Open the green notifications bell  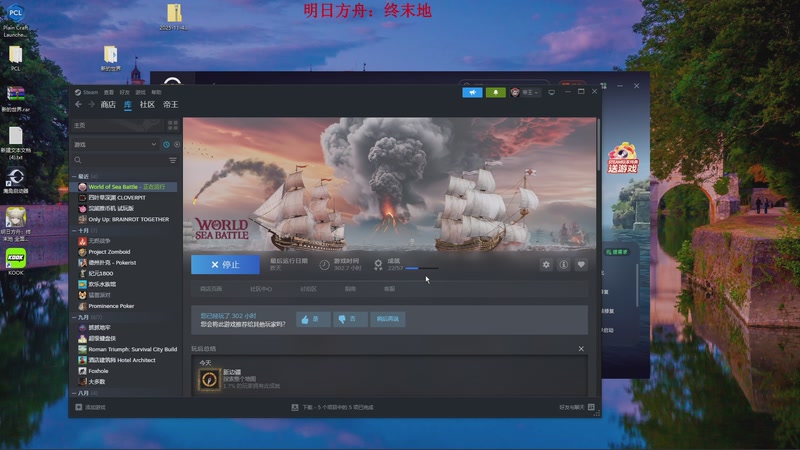495,92
